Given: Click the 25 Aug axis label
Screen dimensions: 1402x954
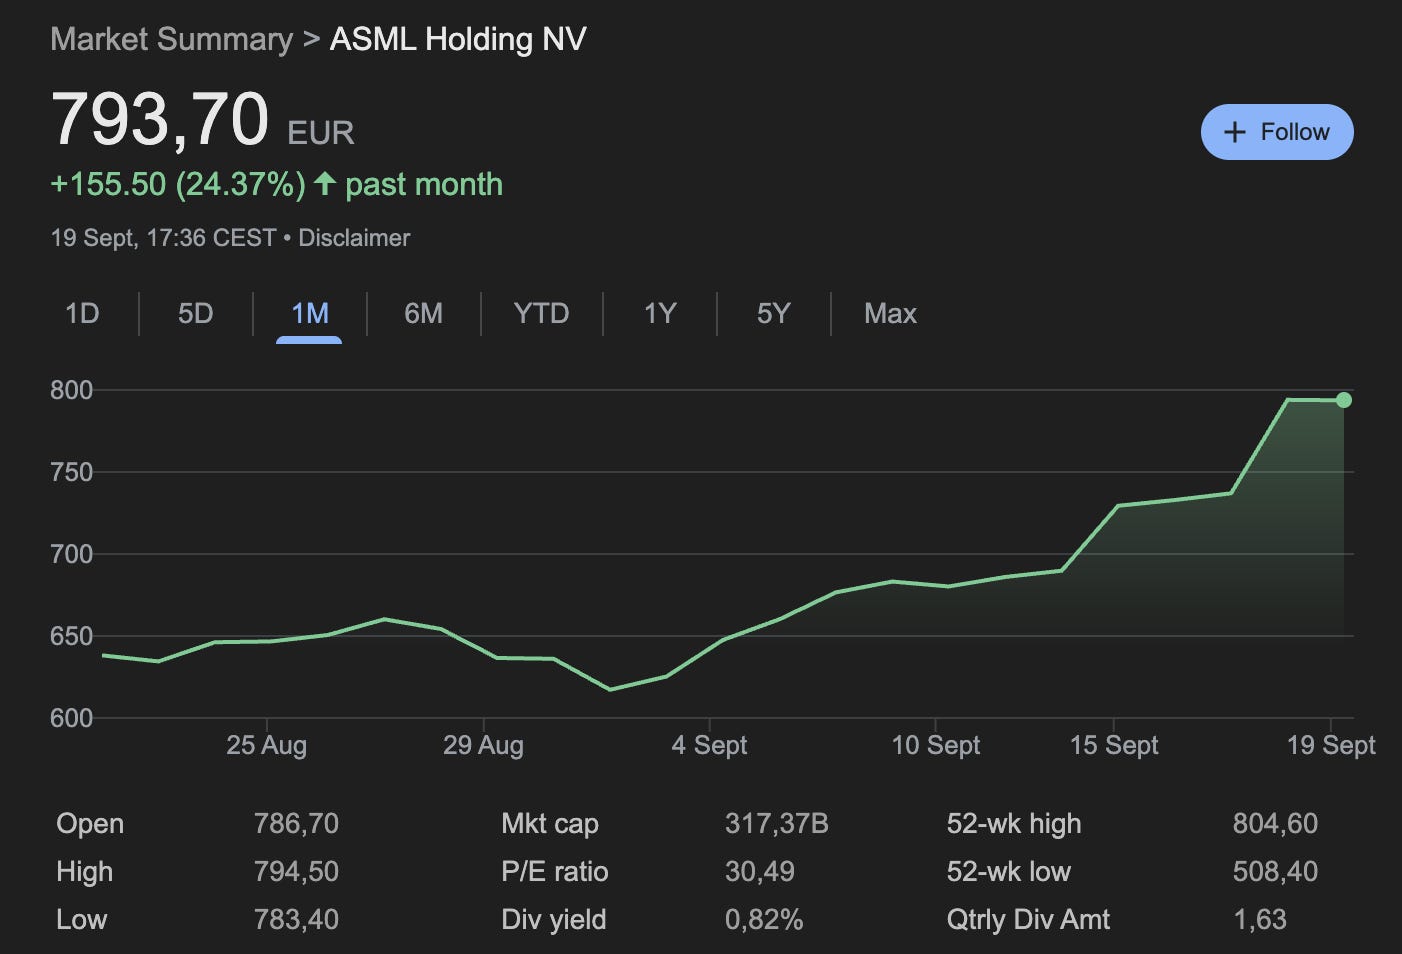Looking at the screenshot, I should 266,746.
